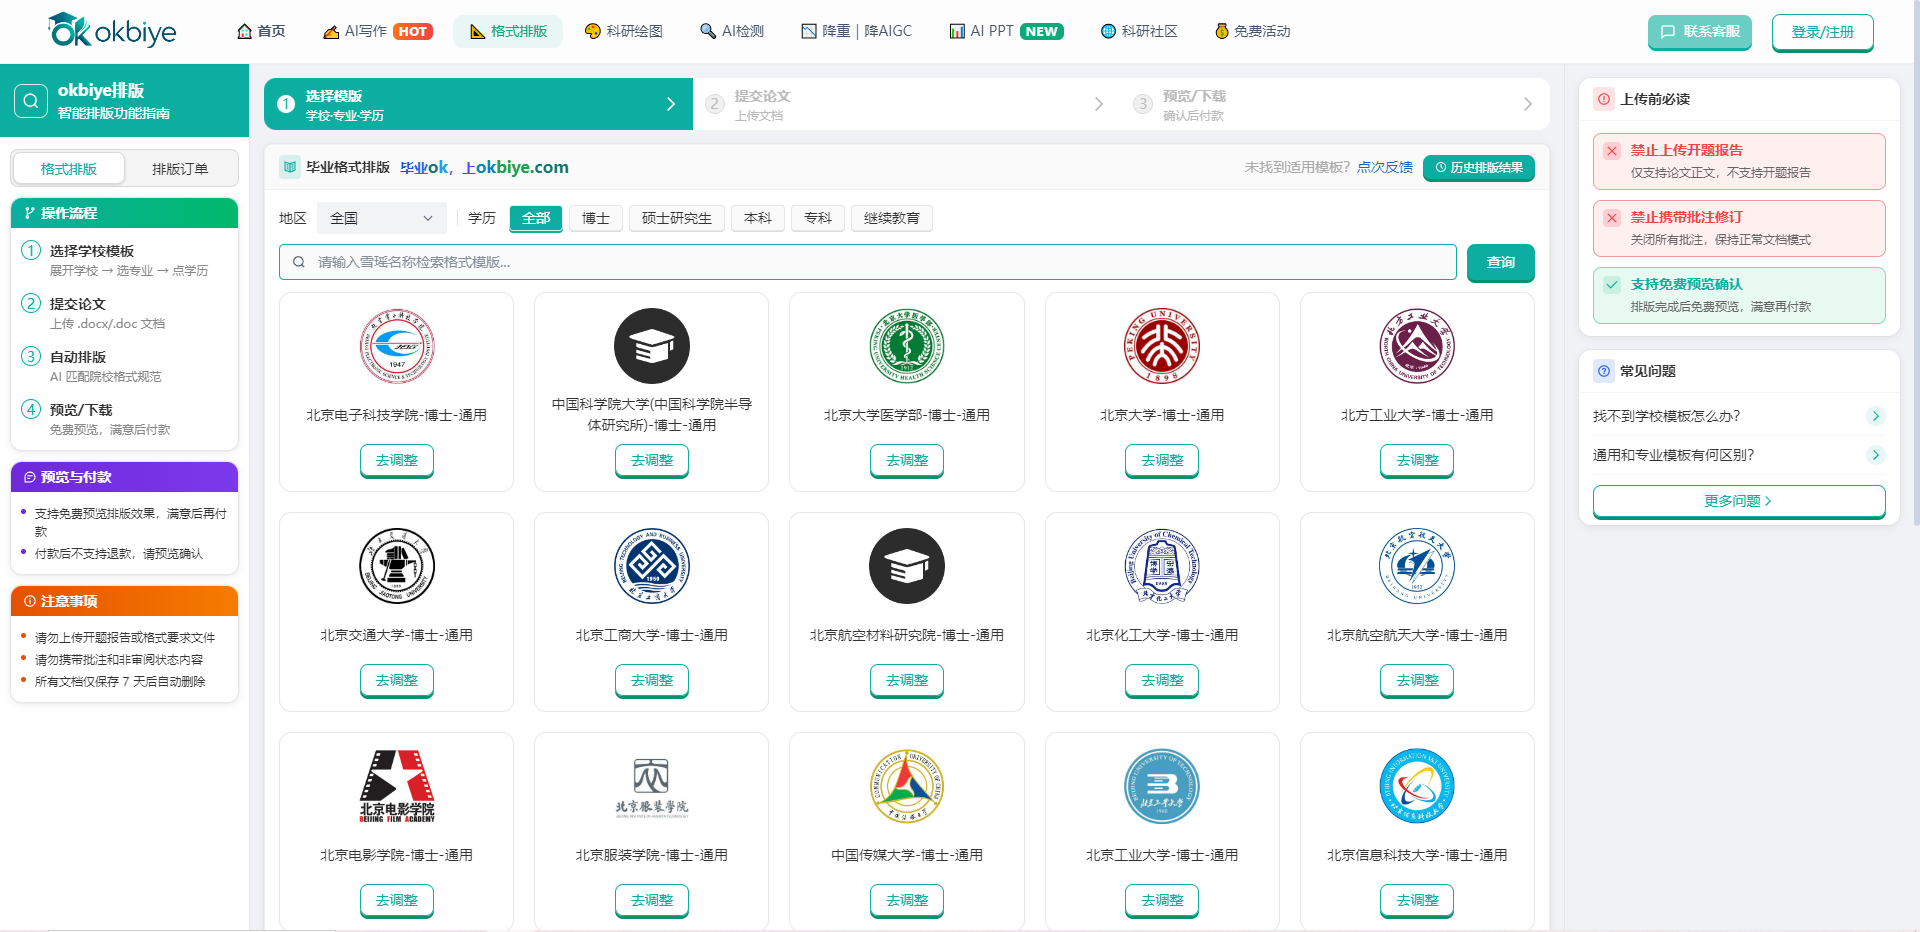Click the chevron after 预览/下载 step
This screenshot has height=932, width=1920.
(1528, 104)
